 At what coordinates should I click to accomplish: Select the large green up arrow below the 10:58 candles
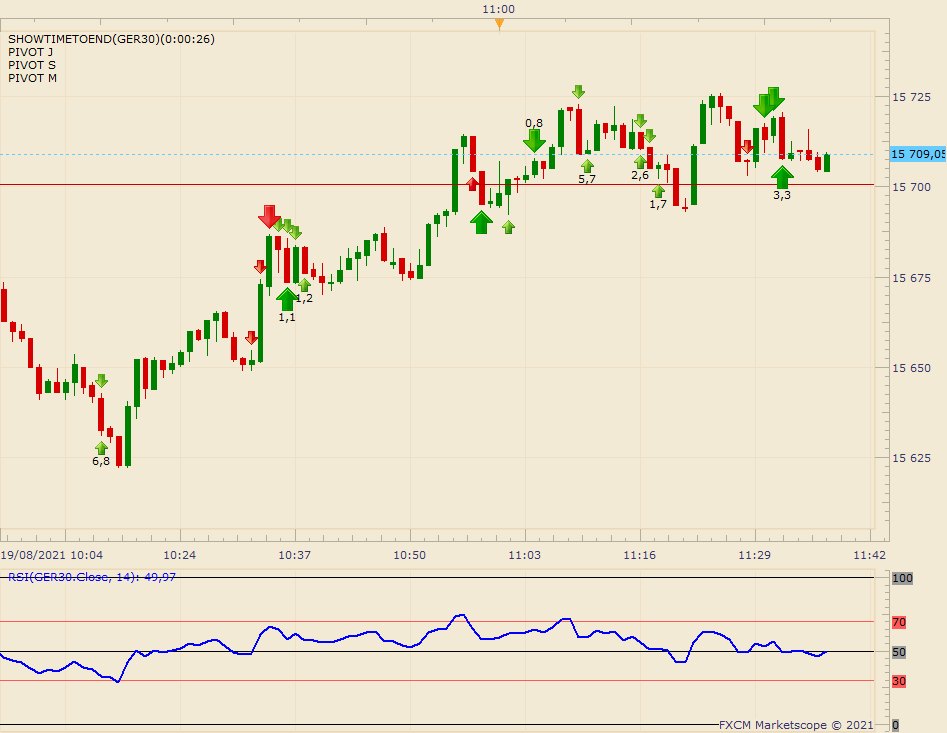(481, 222)
